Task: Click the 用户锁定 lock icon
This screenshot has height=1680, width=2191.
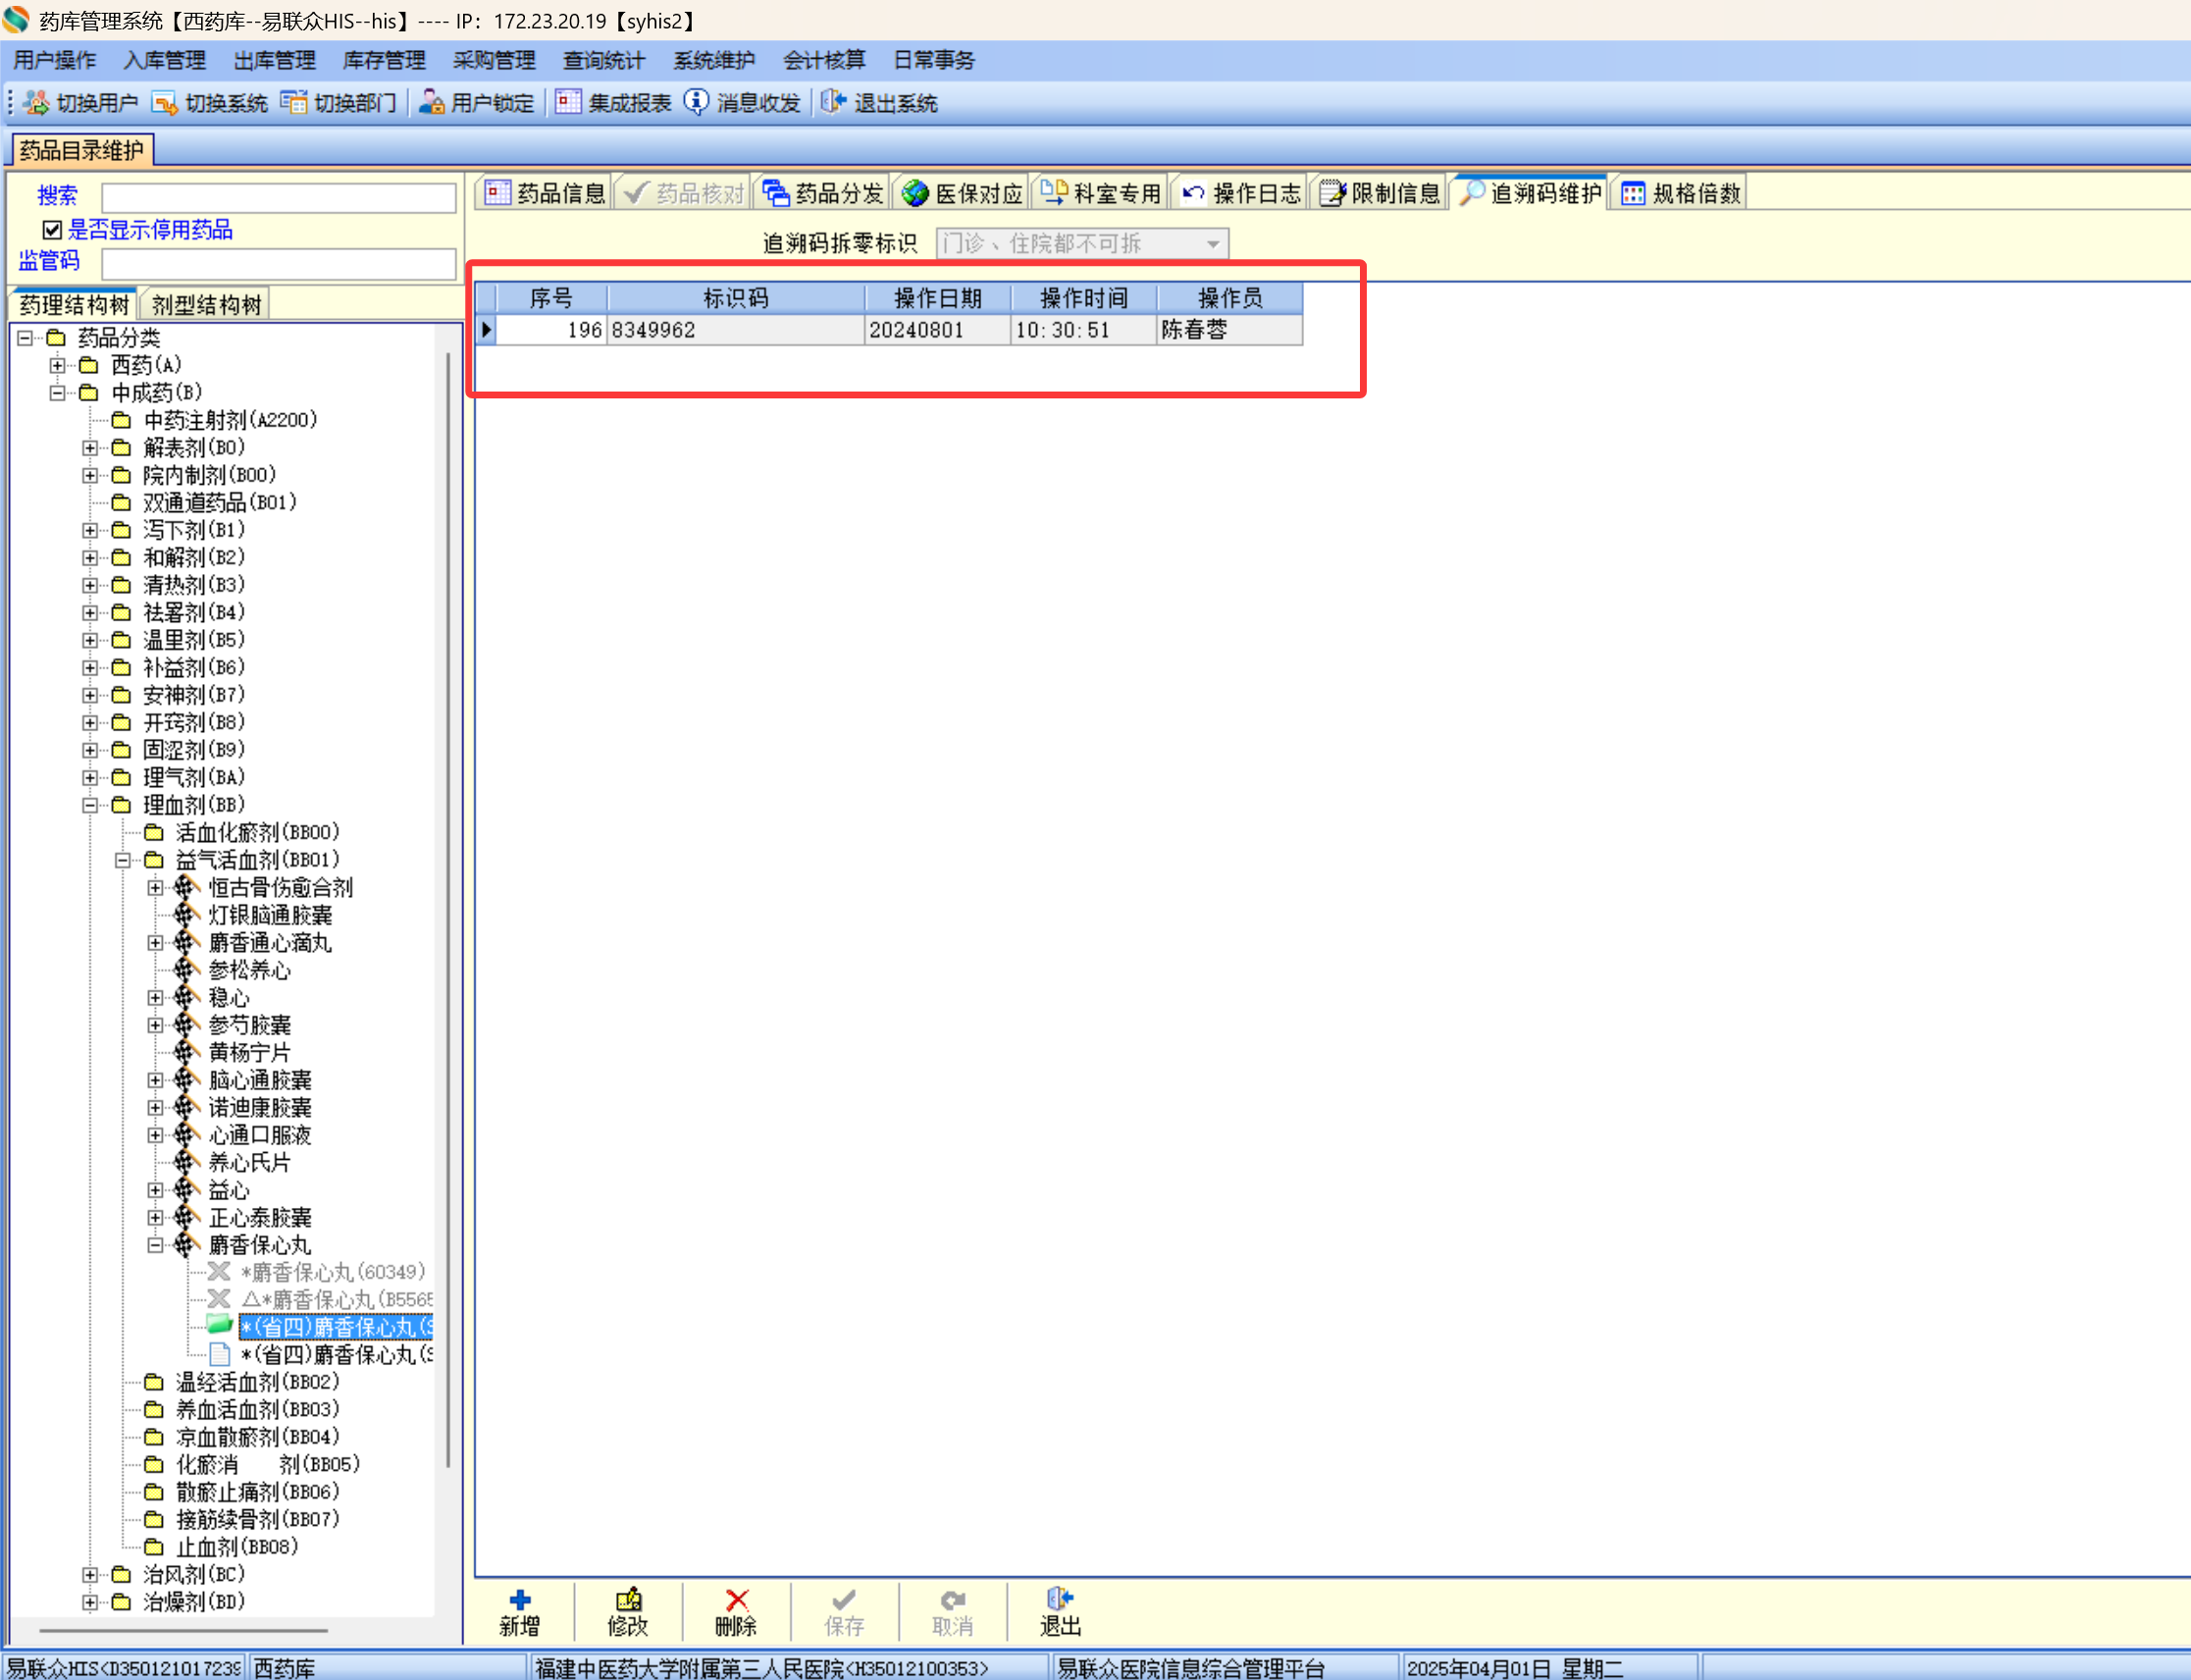Action: tap(431, 103)
